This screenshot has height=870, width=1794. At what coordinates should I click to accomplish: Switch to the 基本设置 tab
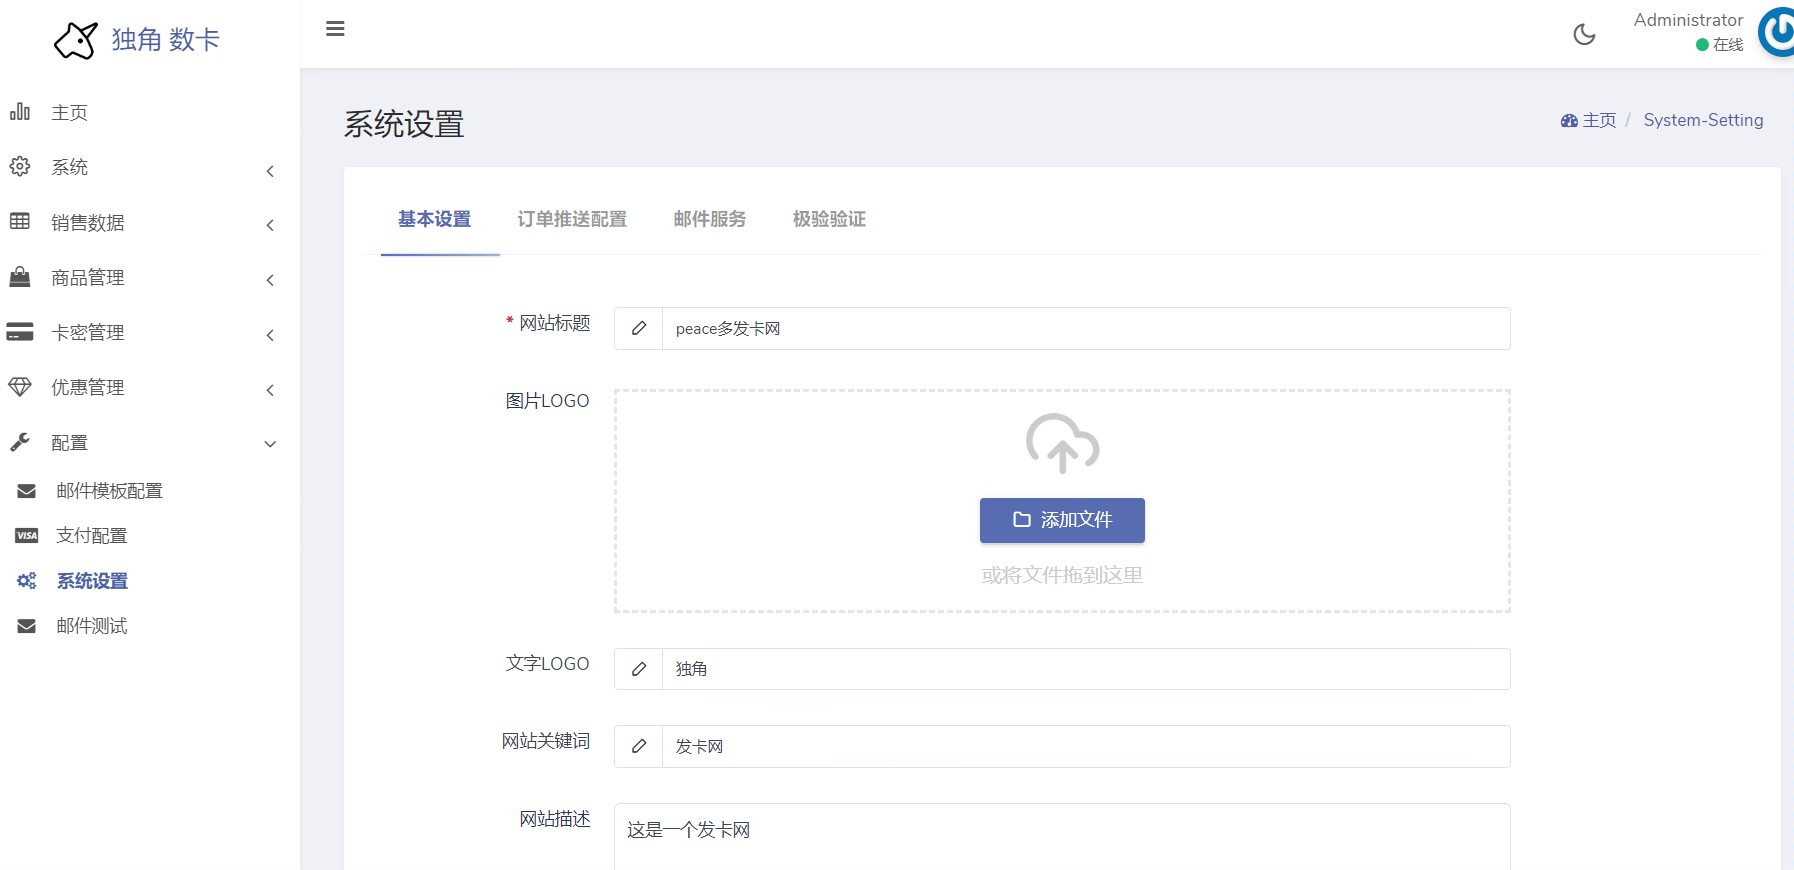point(434,219)
